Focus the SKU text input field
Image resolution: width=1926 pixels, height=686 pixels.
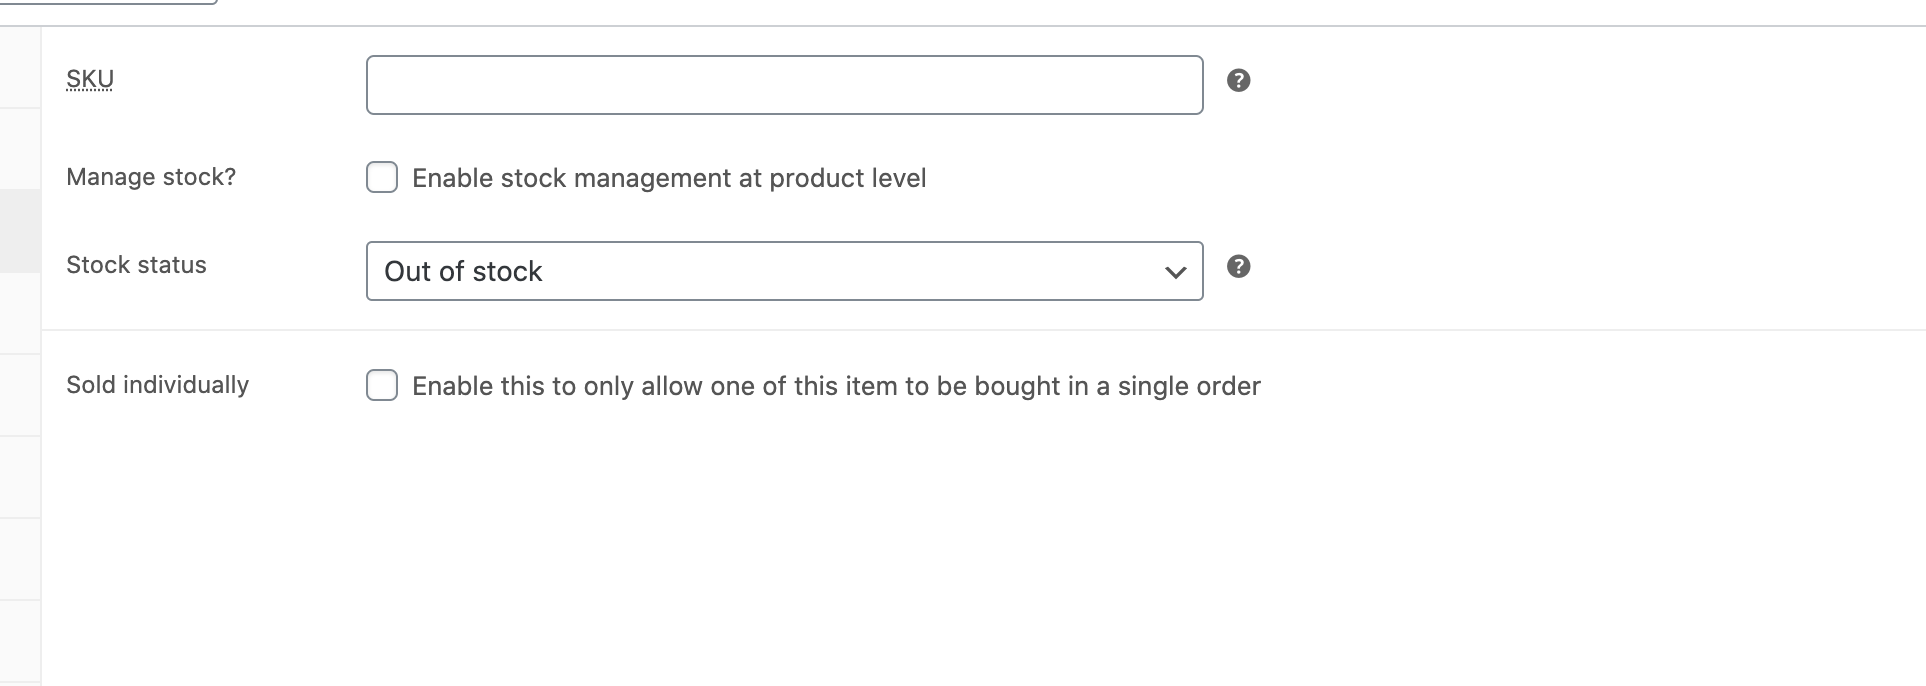[784, 85]
